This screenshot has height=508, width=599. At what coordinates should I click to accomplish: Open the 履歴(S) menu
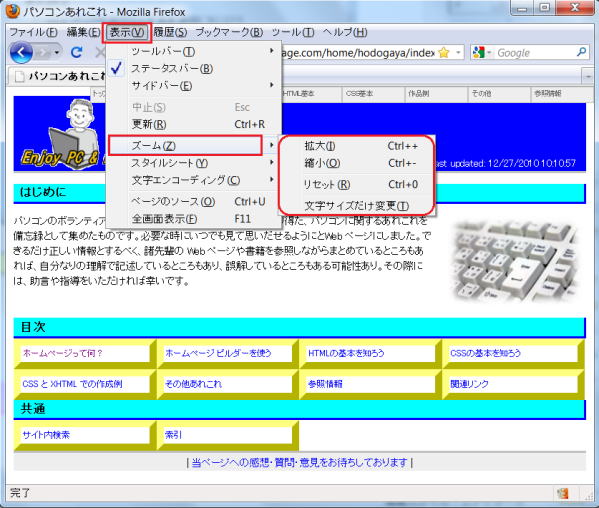170,32
